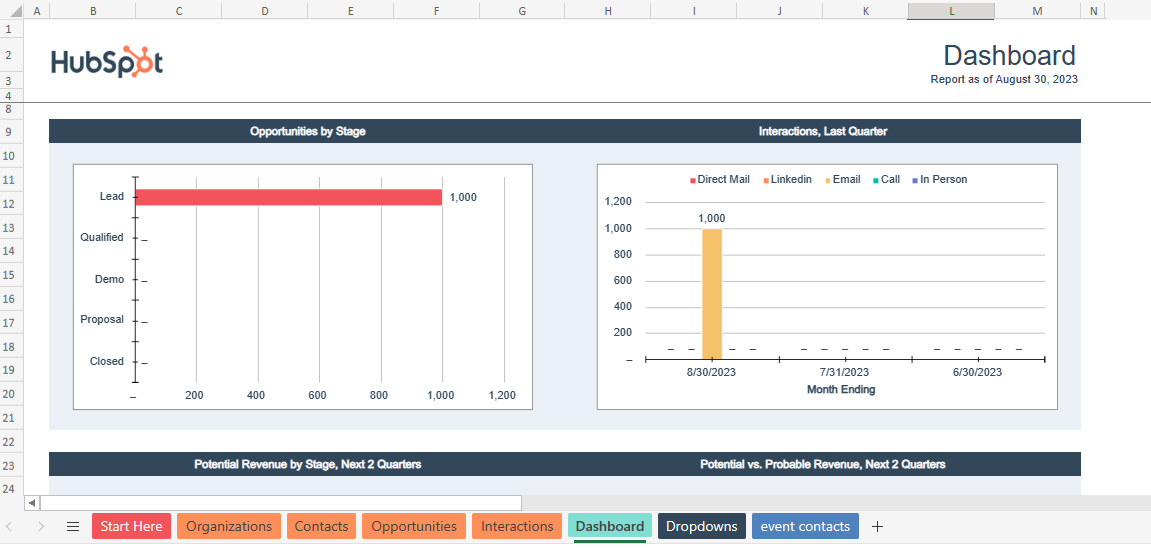Open the Contacts sheet tab
Image resolution: width=1151 pixels, height=548 pixels.
322,527
